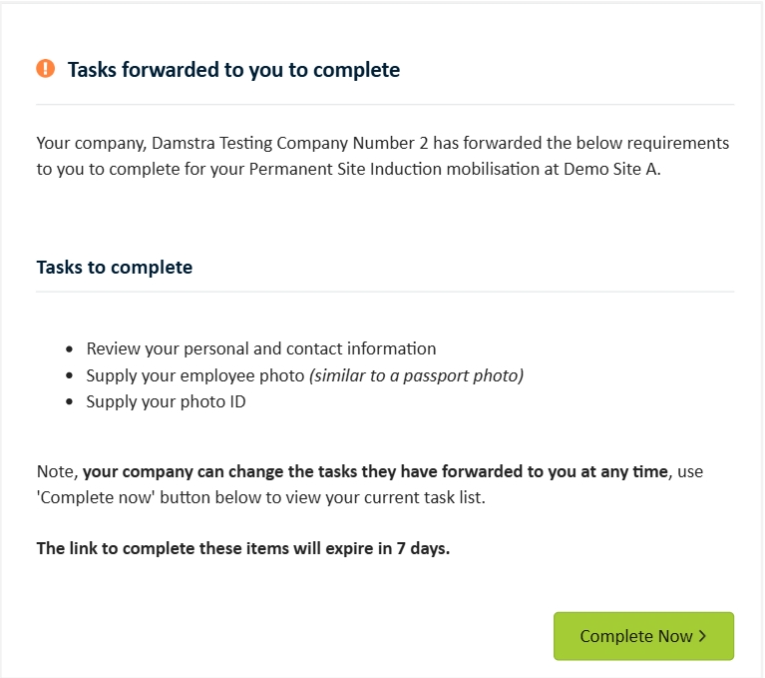Select the 'Tasks forwarded to you to complete' heading
The height and width of the screenshot is (678, 765).
coord(234,70)
